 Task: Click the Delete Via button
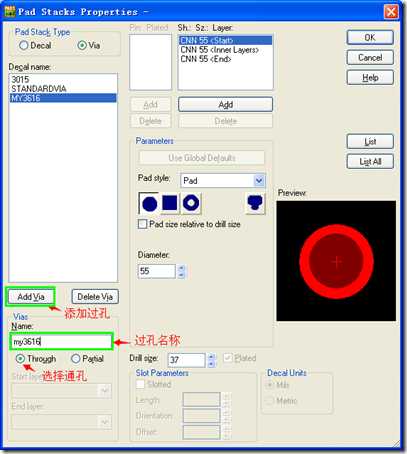click(95, 297)
